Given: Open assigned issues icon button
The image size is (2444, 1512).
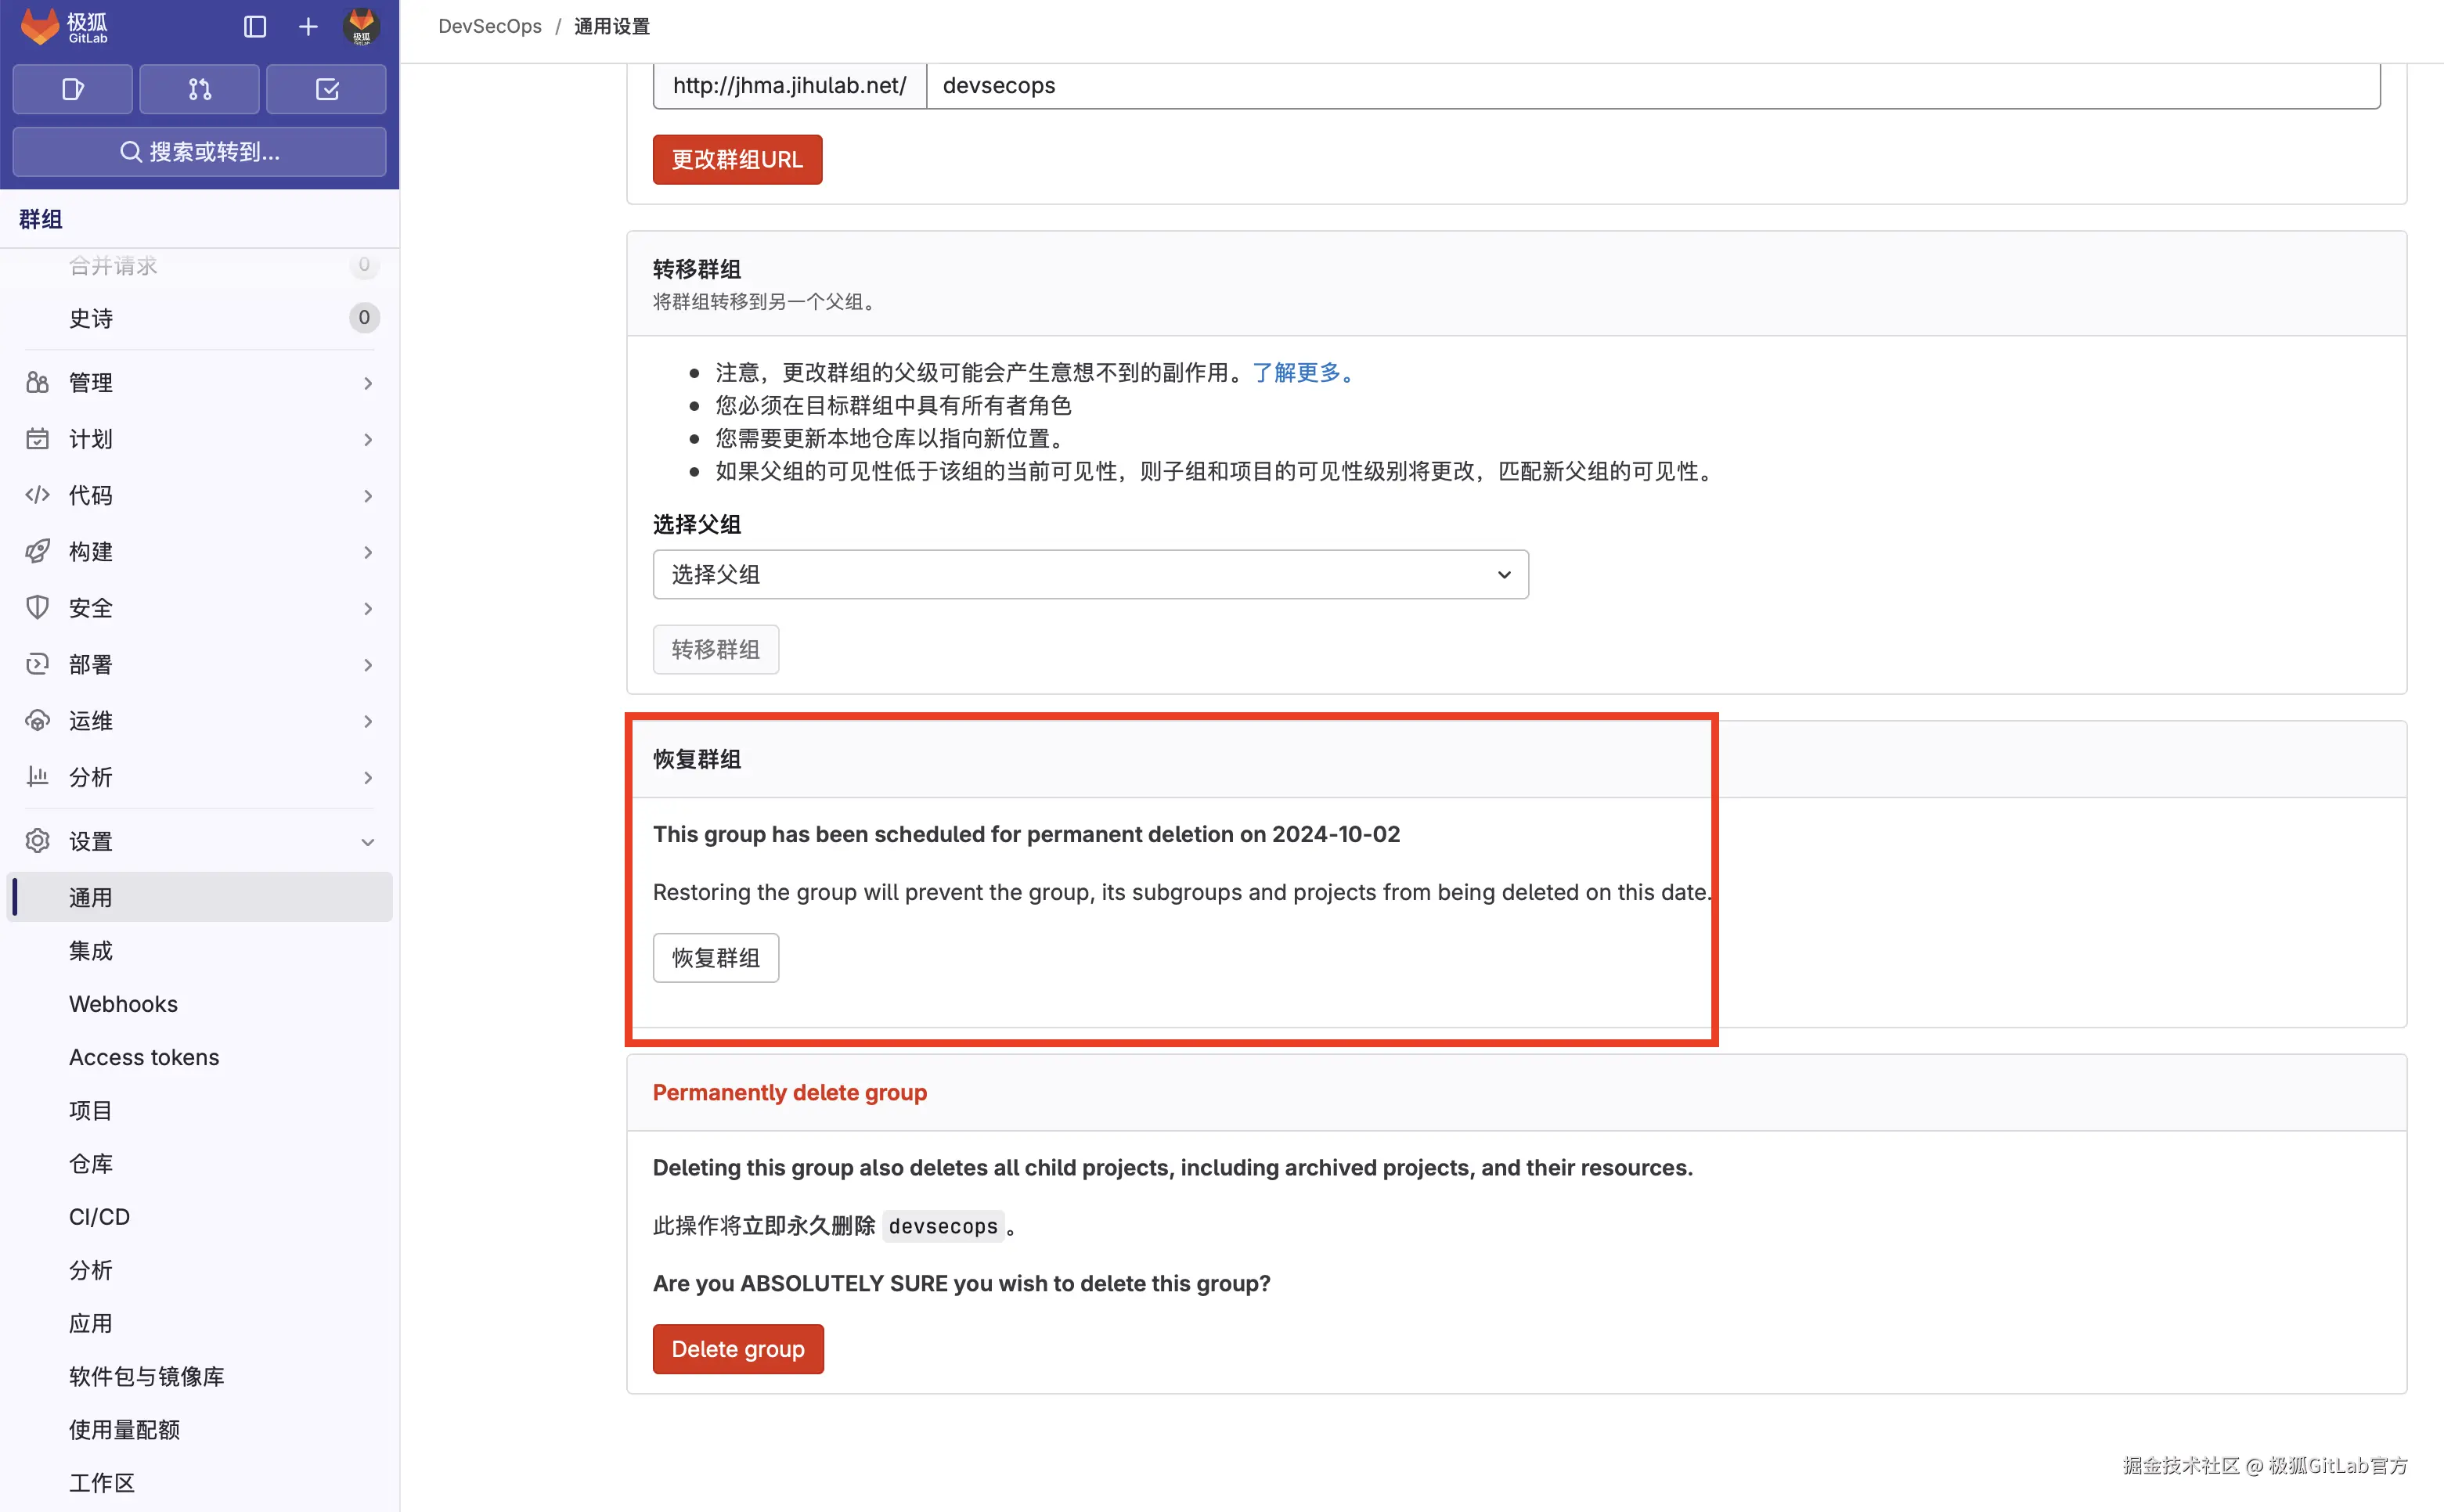Looking at the screenshot, I should pyautogui.click(x=72, y=90).
